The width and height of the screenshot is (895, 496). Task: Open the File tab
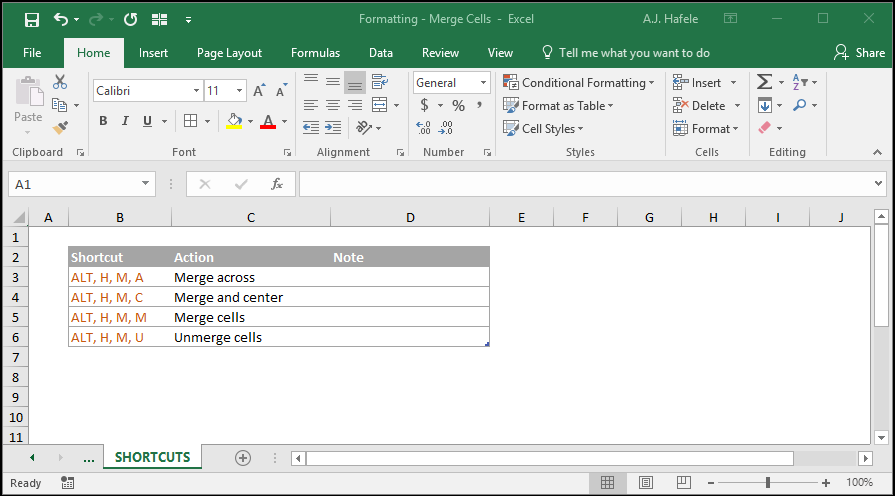[x=32, y=53]
